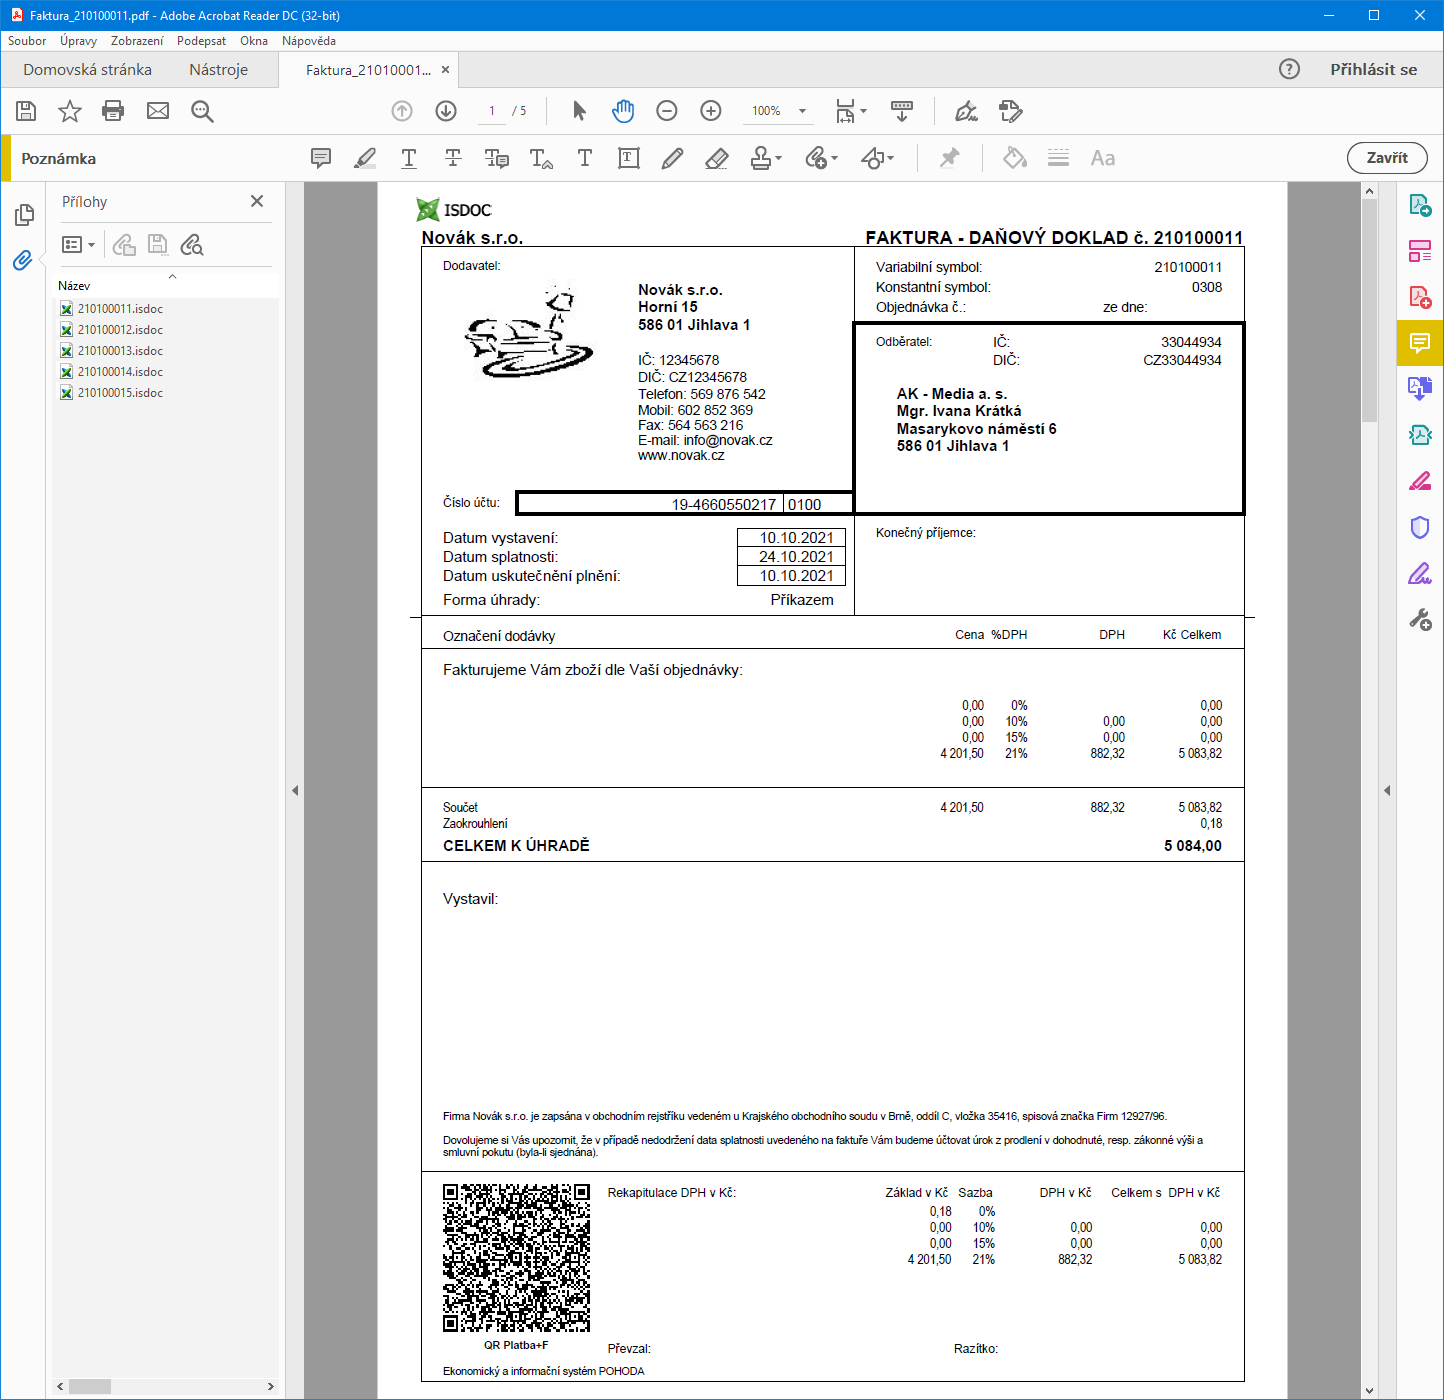Select the Pencil drawing tool
The width and height of the screenshot is (1444, 1400).
tap(672, 158)
